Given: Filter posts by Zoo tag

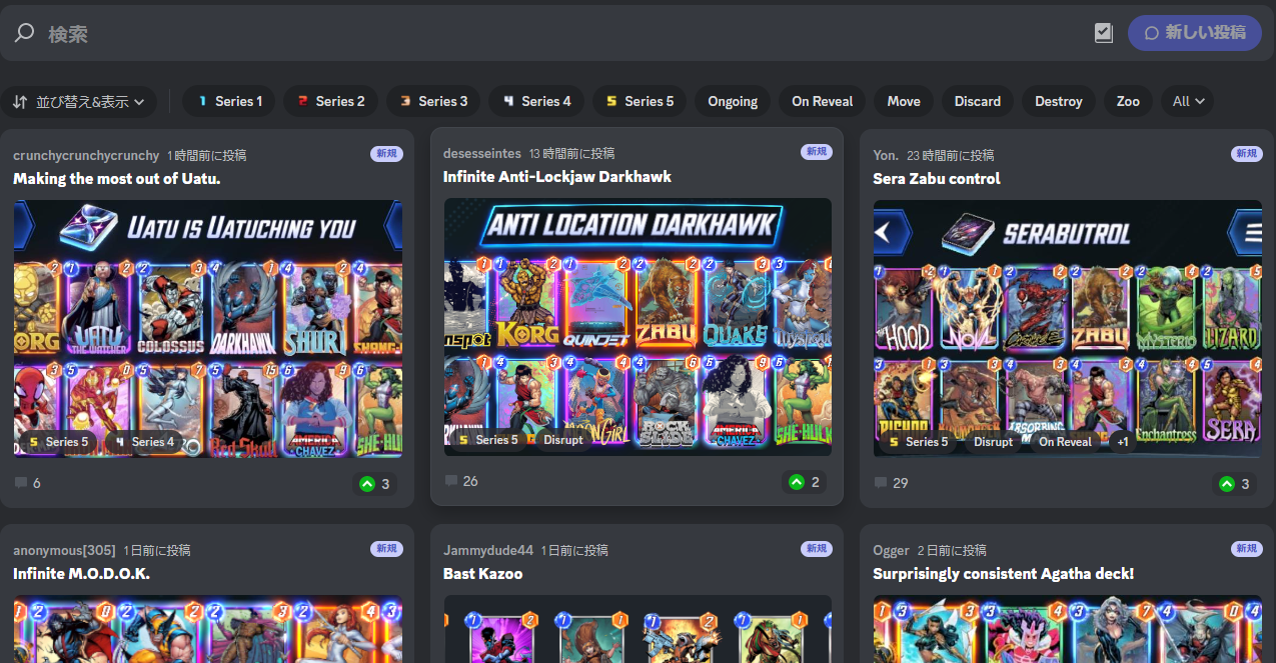Looking at the screenshot, I should tap(1128, 101).
